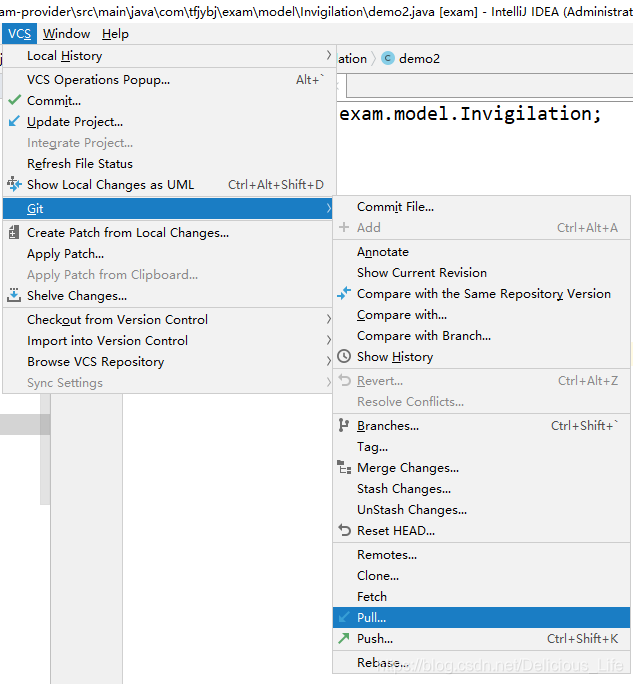This screenshot has height=684, width=633.
Task: Choose Show Current Revision
Action: click(481, 273)
